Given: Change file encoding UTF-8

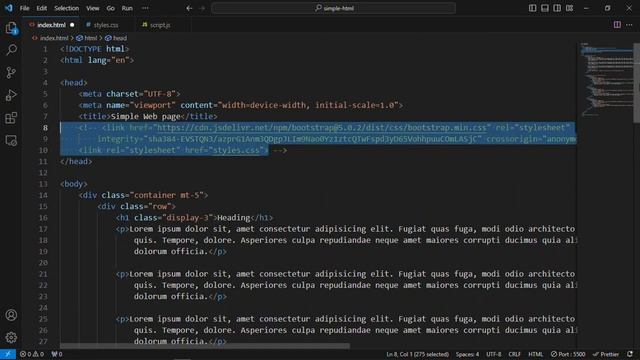Looking at the screenshot, I should coord(493,354).
